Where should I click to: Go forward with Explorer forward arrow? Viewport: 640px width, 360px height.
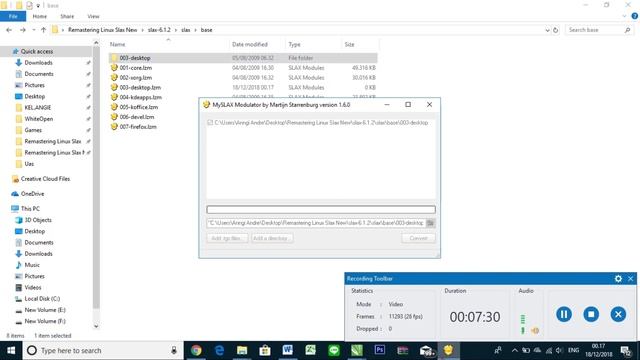pos(22,30)
